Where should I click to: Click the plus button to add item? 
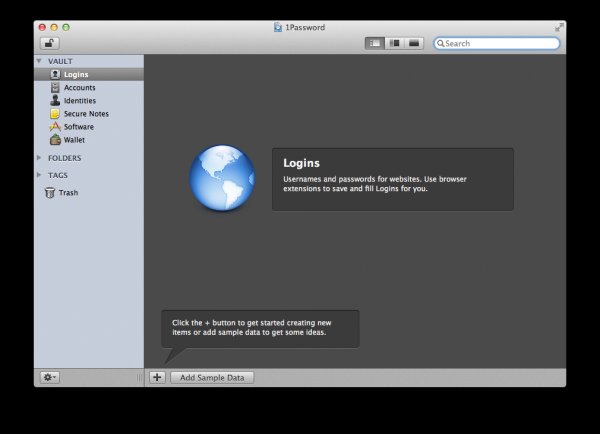pos(157,377)
